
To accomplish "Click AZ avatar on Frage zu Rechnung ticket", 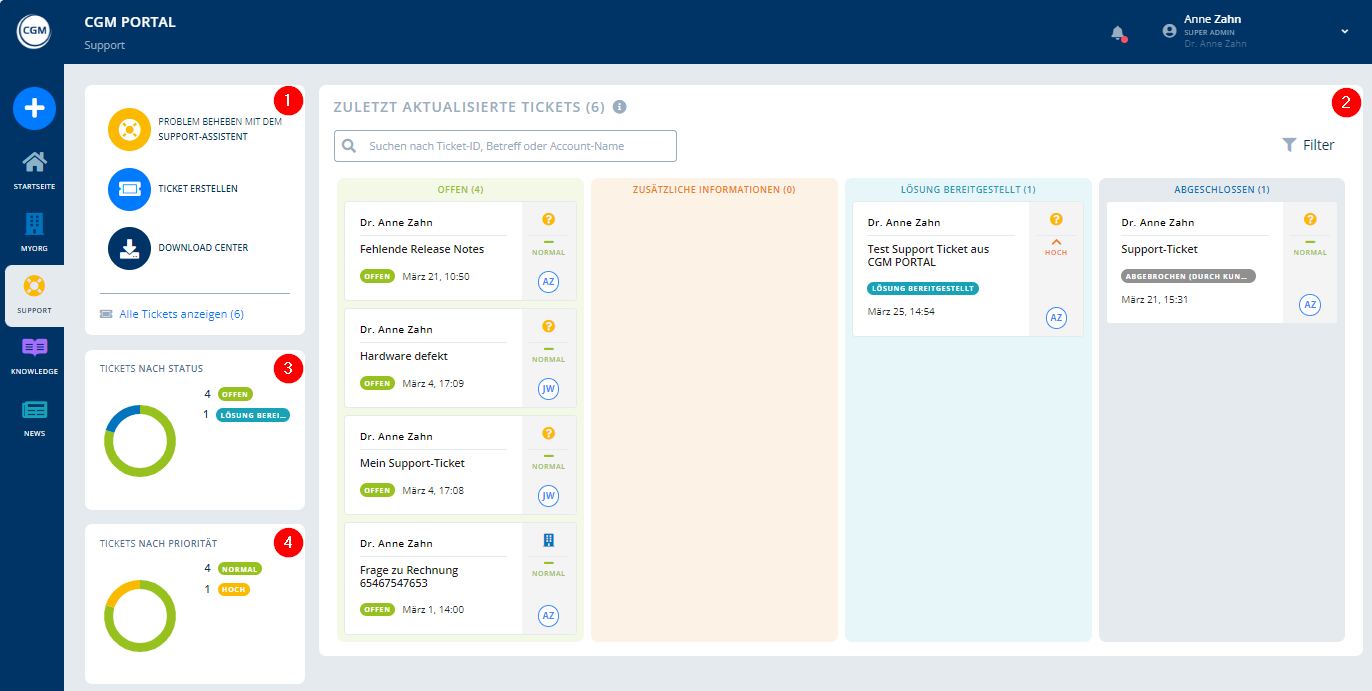I will tap(548, 616).
